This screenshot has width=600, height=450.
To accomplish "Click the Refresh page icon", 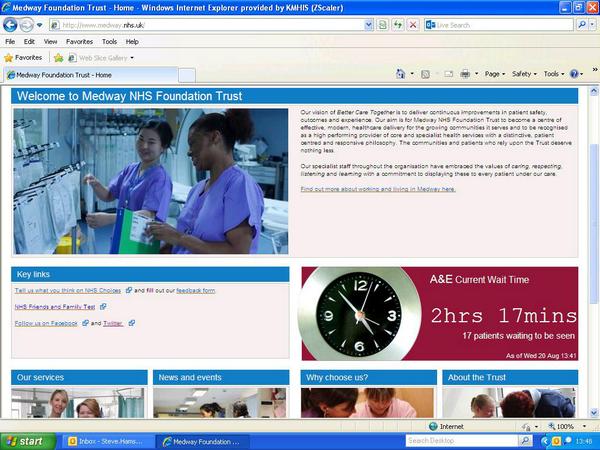I will 398,25.
